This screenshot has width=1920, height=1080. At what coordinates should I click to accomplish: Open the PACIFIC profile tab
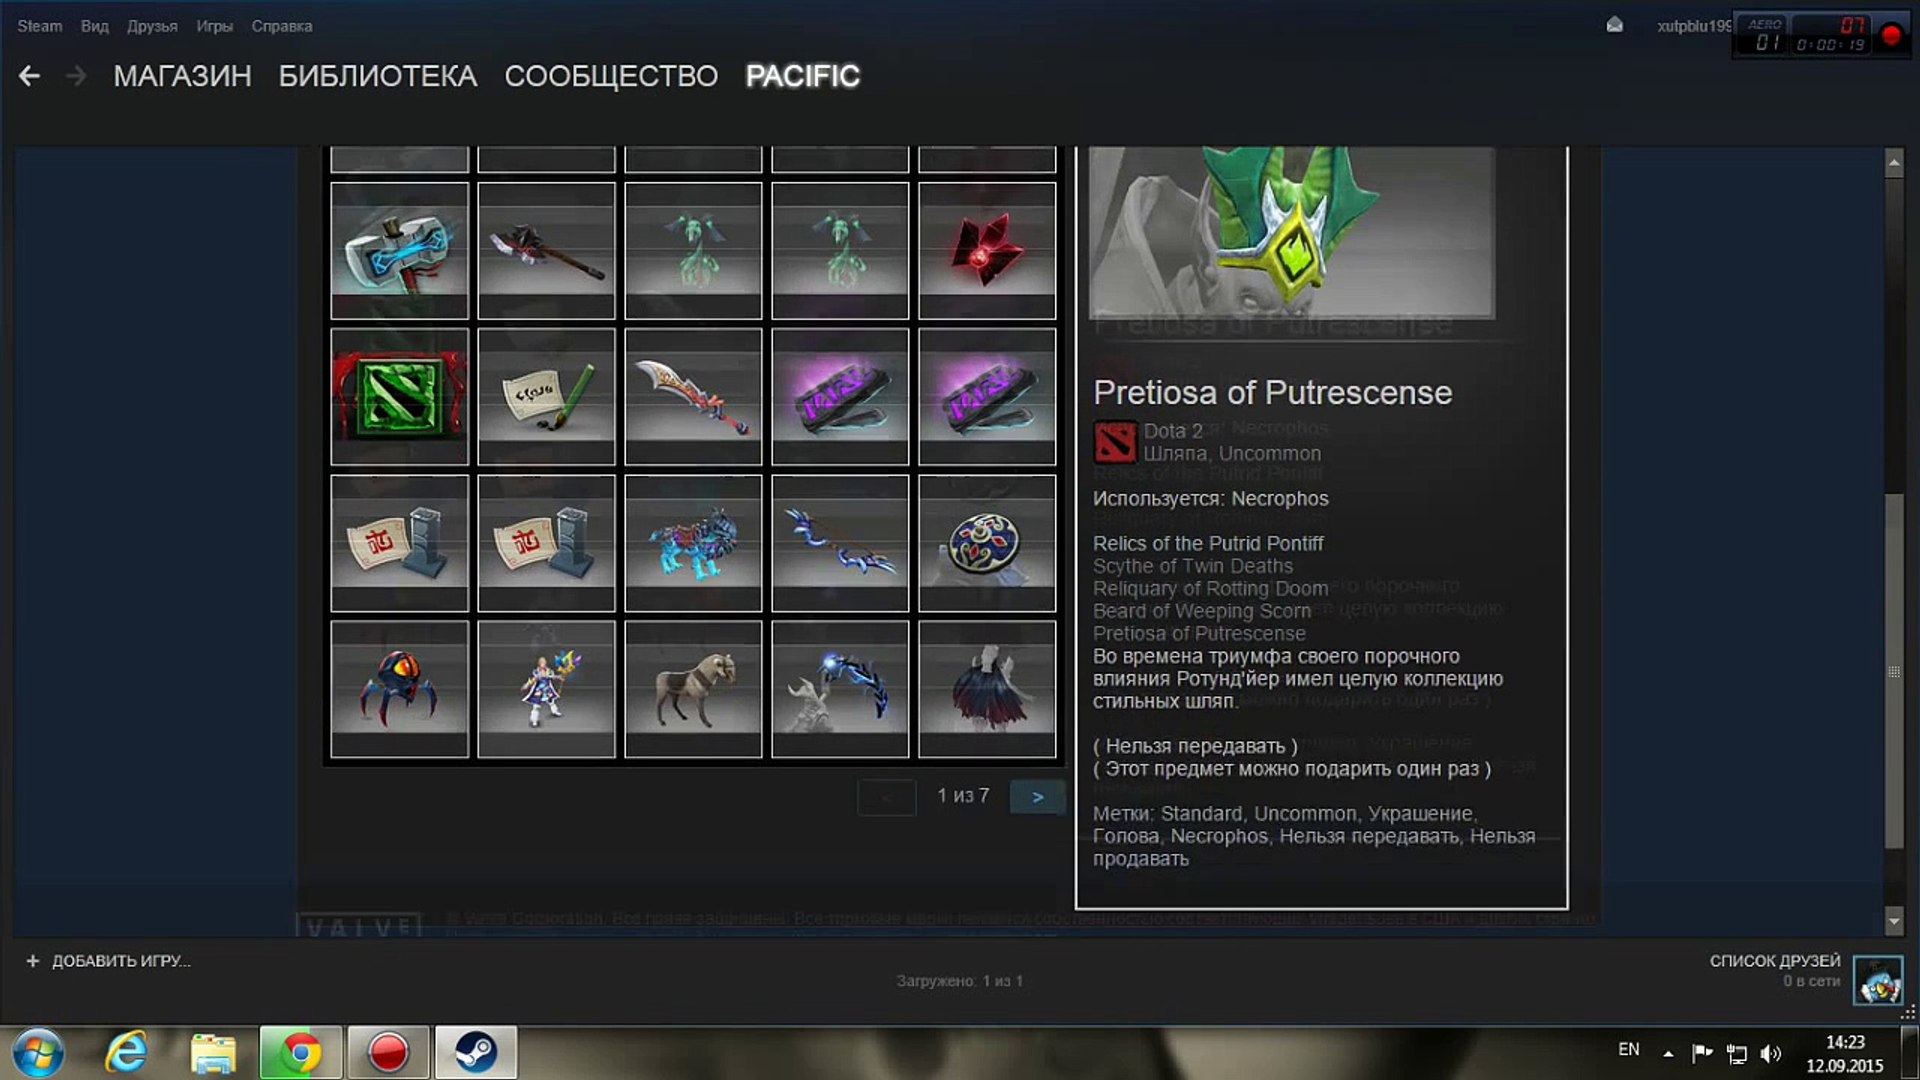(803, 76)
